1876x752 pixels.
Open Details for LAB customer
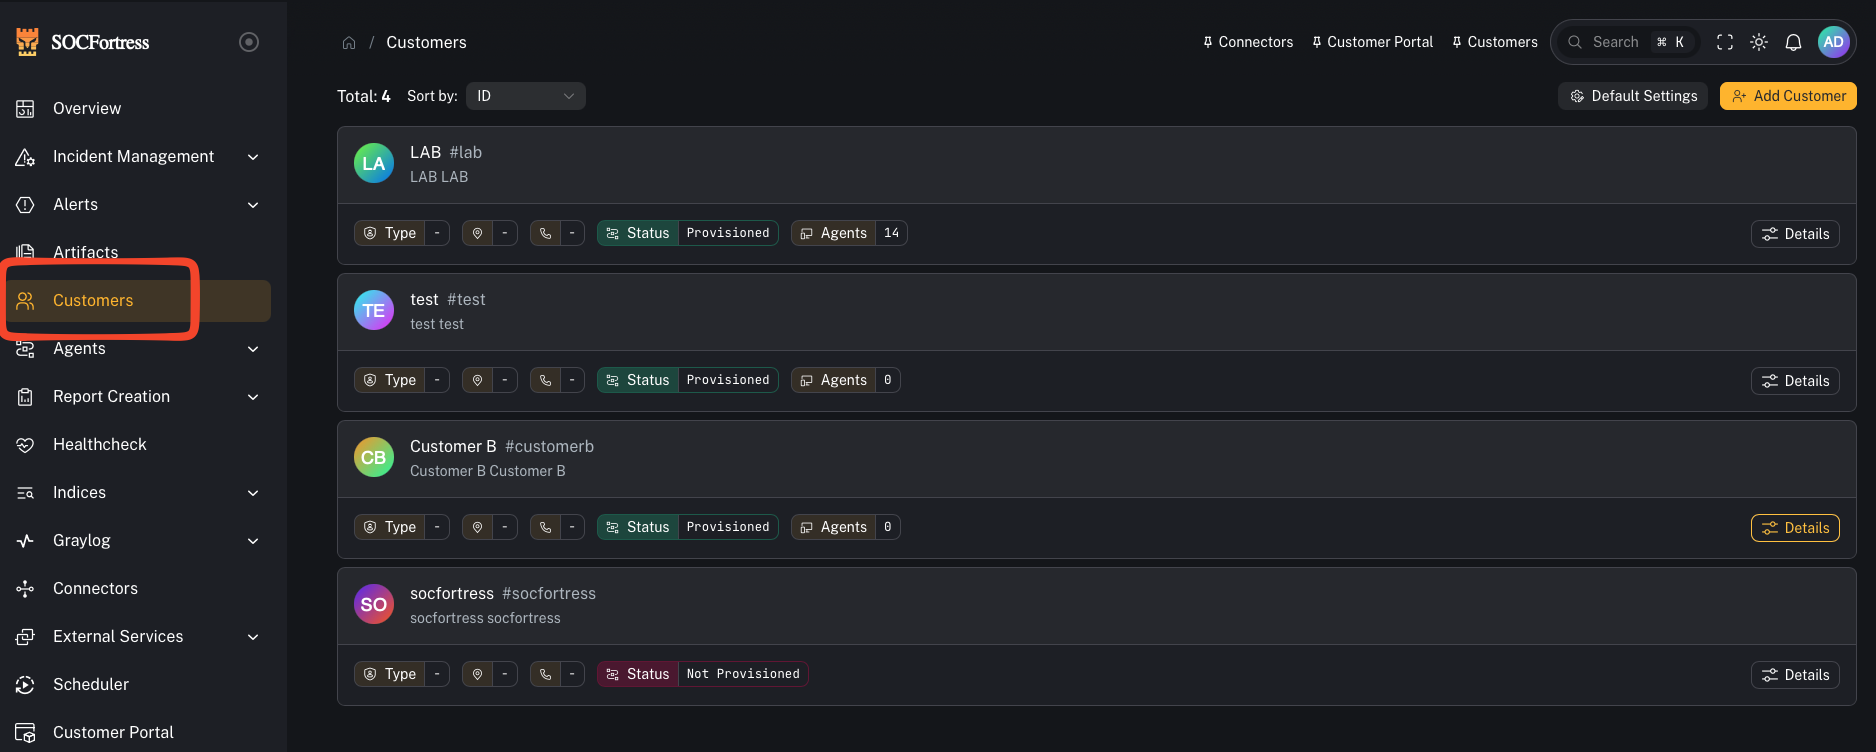pos(1795,234)
